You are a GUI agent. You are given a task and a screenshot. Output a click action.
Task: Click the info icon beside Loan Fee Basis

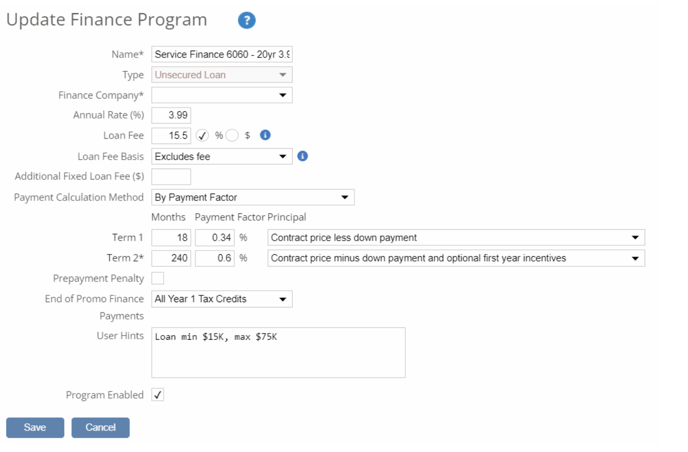click(303, 156)
